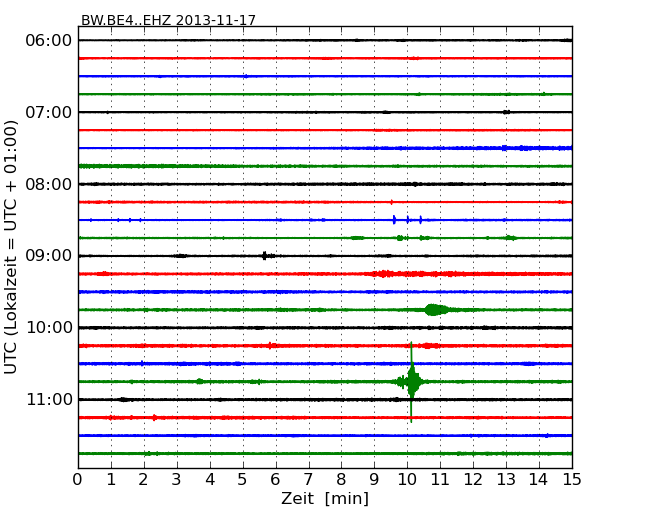The image size is (650, 520).
Task: Select the 10:00 tick label
Action: pyautogui.click(x=48, y=328)
